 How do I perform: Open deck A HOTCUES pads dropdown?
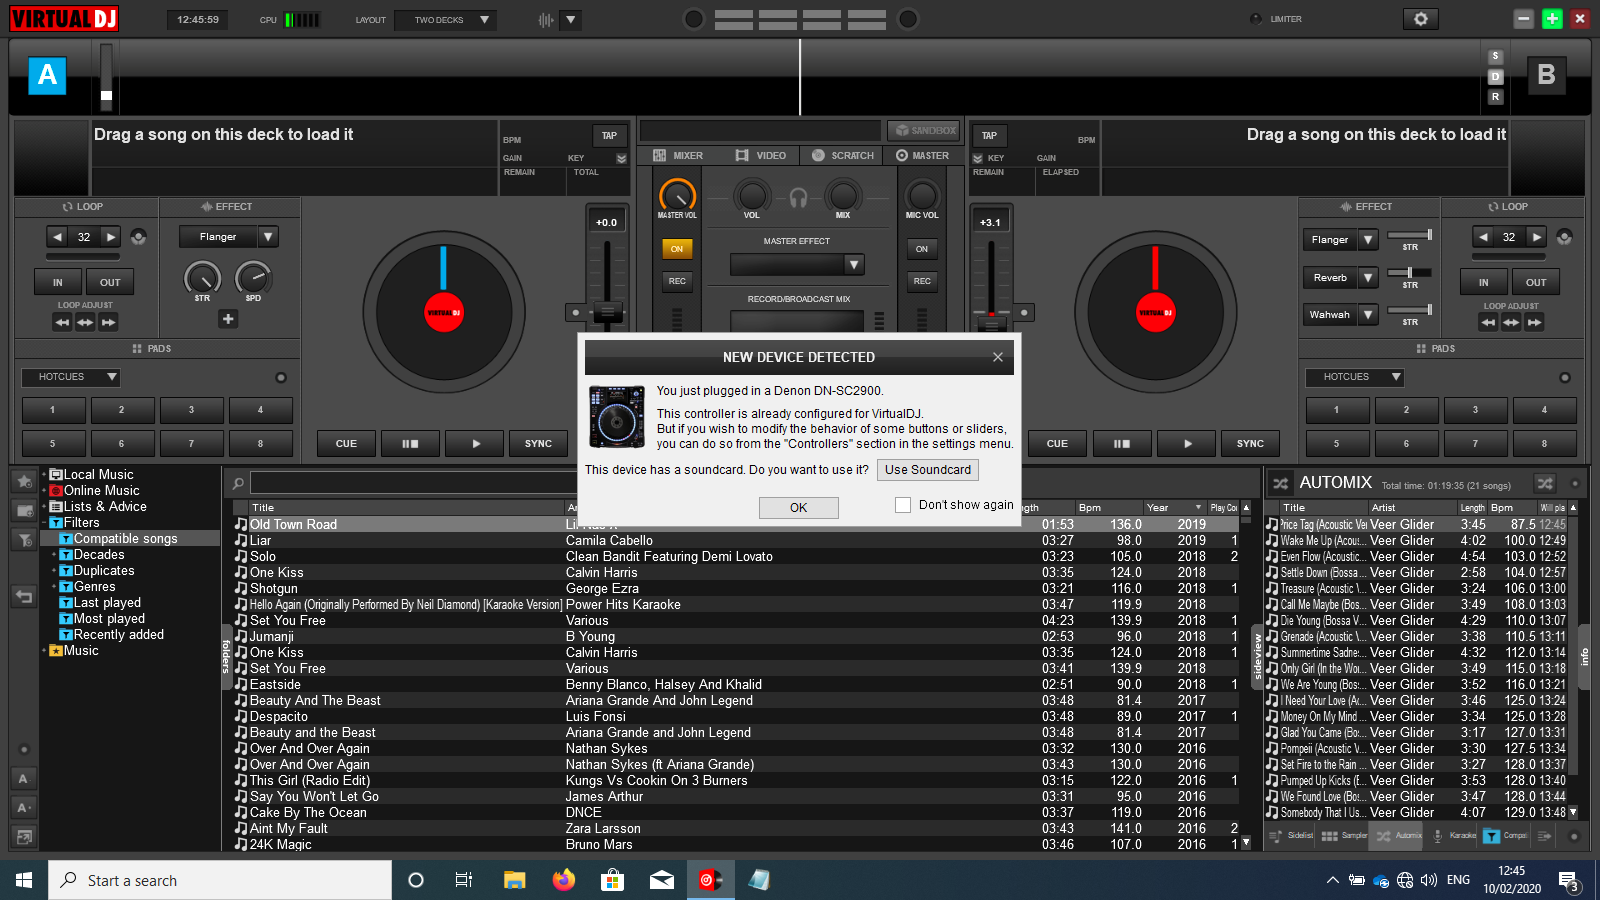[71, 377]
